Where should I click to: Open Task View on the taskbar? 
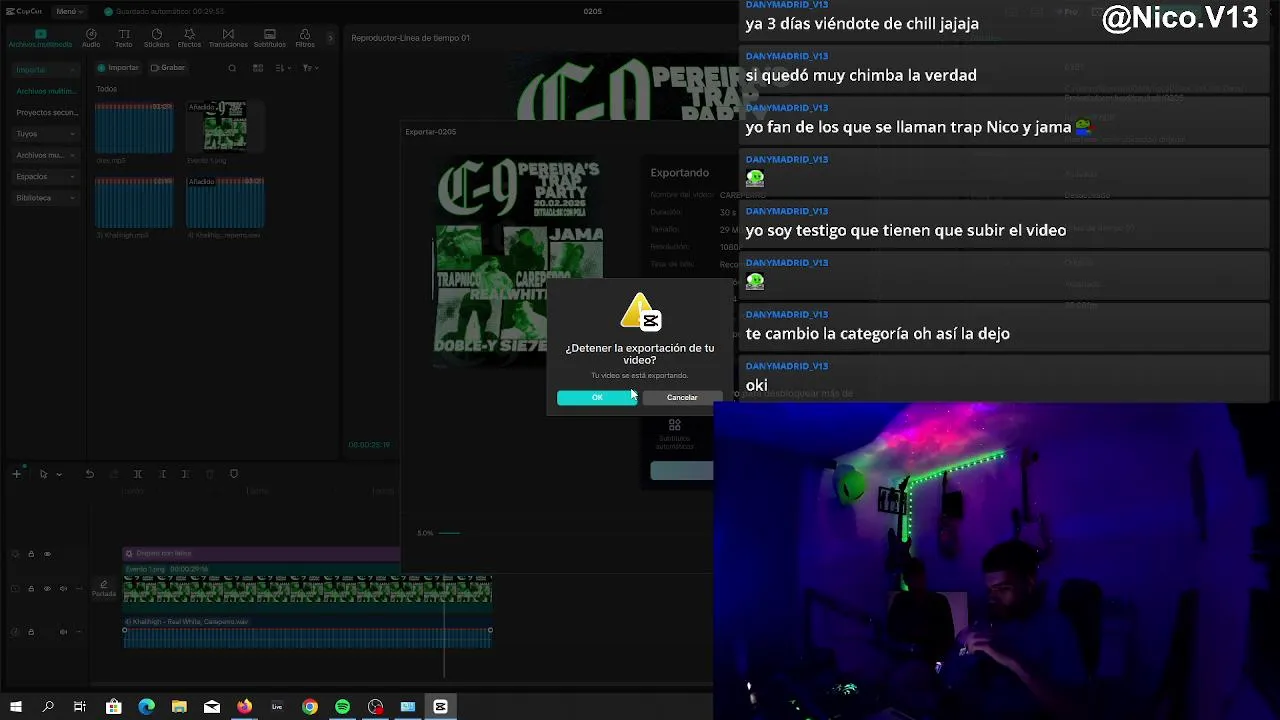(80, 707)
